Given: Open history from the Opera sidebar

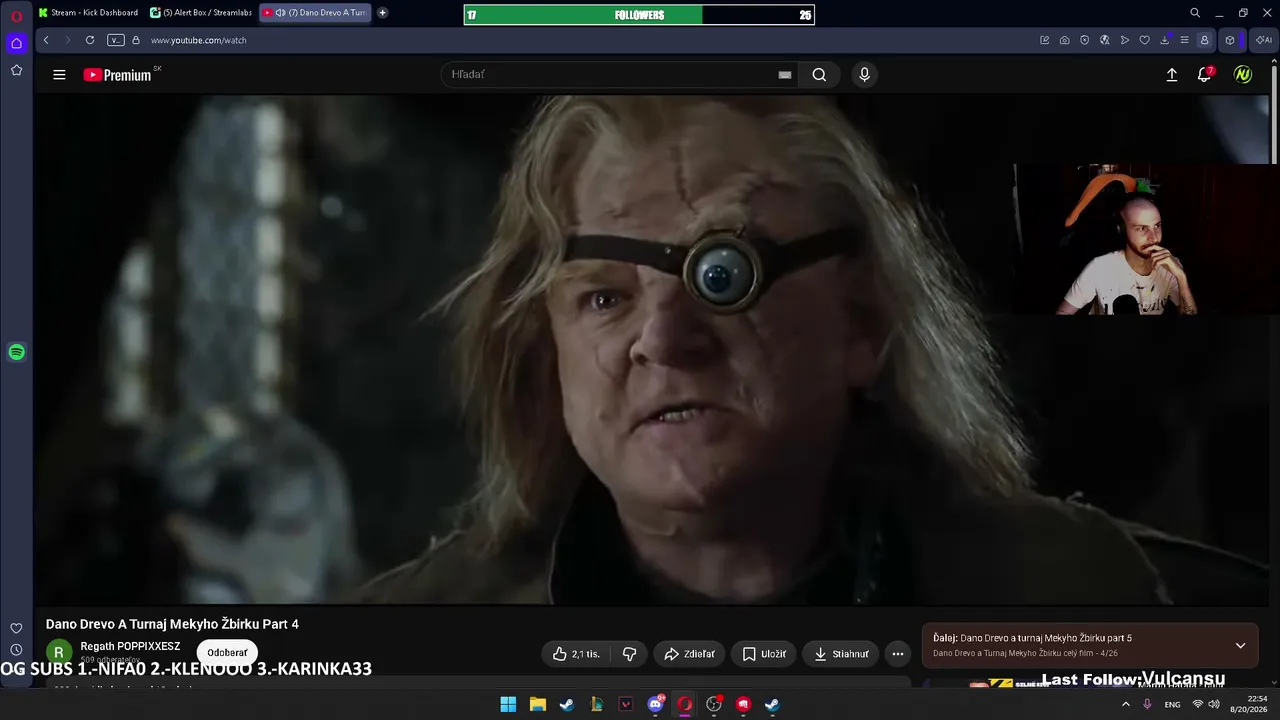Looking at the screenshot, I should 16,650.
